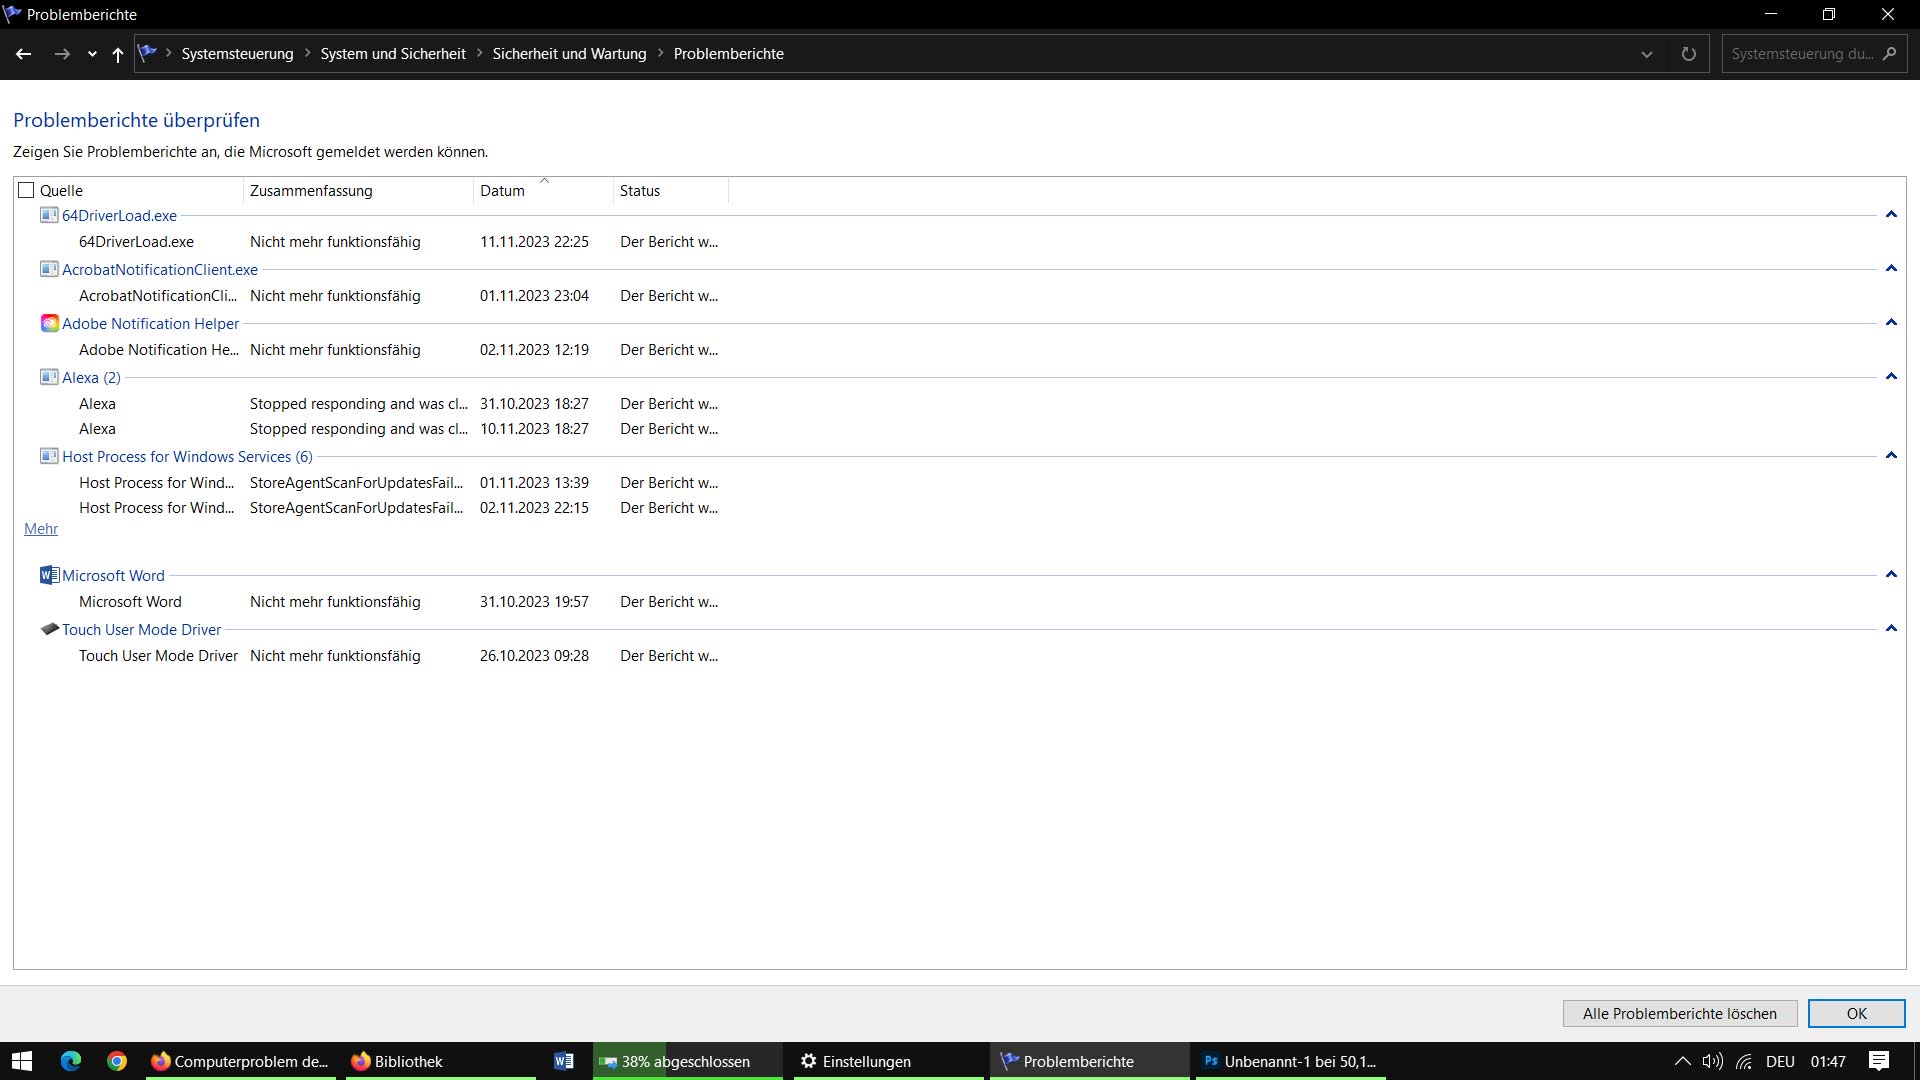
Task: Open the notification center icon
Action: point(1879,1061)
